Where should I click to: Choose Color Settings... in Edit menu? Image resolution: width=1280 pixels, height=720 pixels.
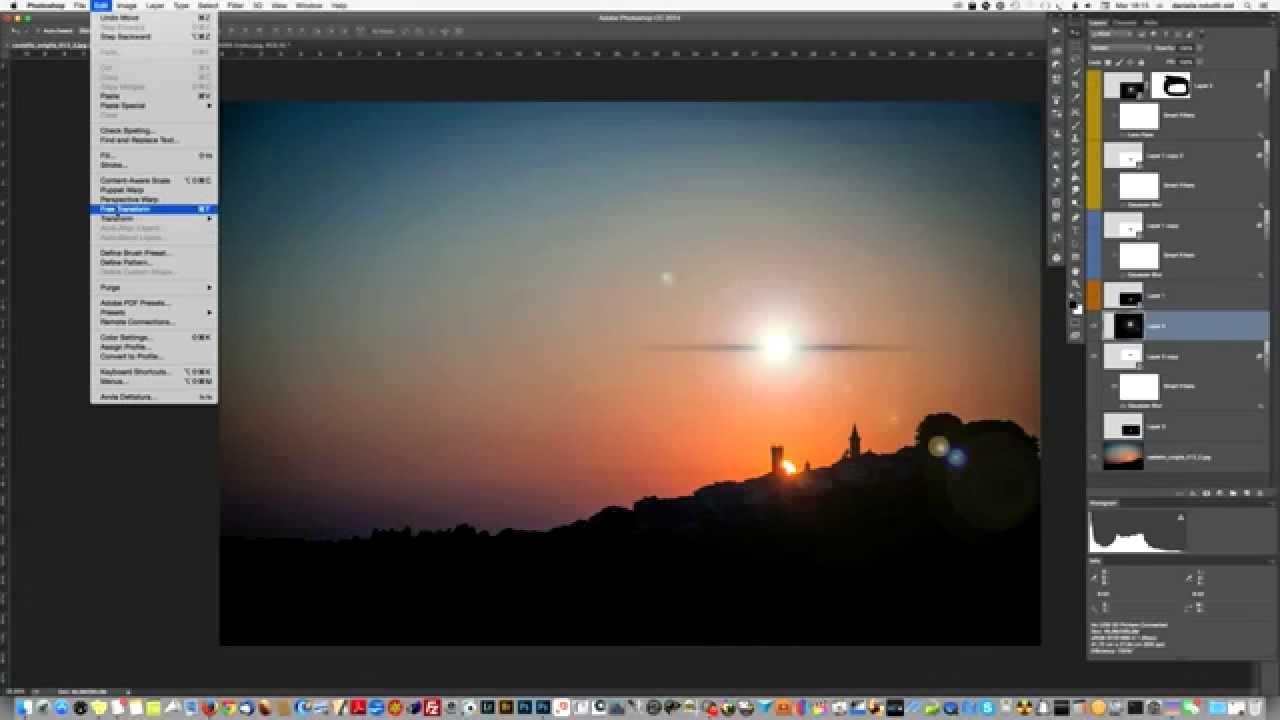[x=153, y=337]
